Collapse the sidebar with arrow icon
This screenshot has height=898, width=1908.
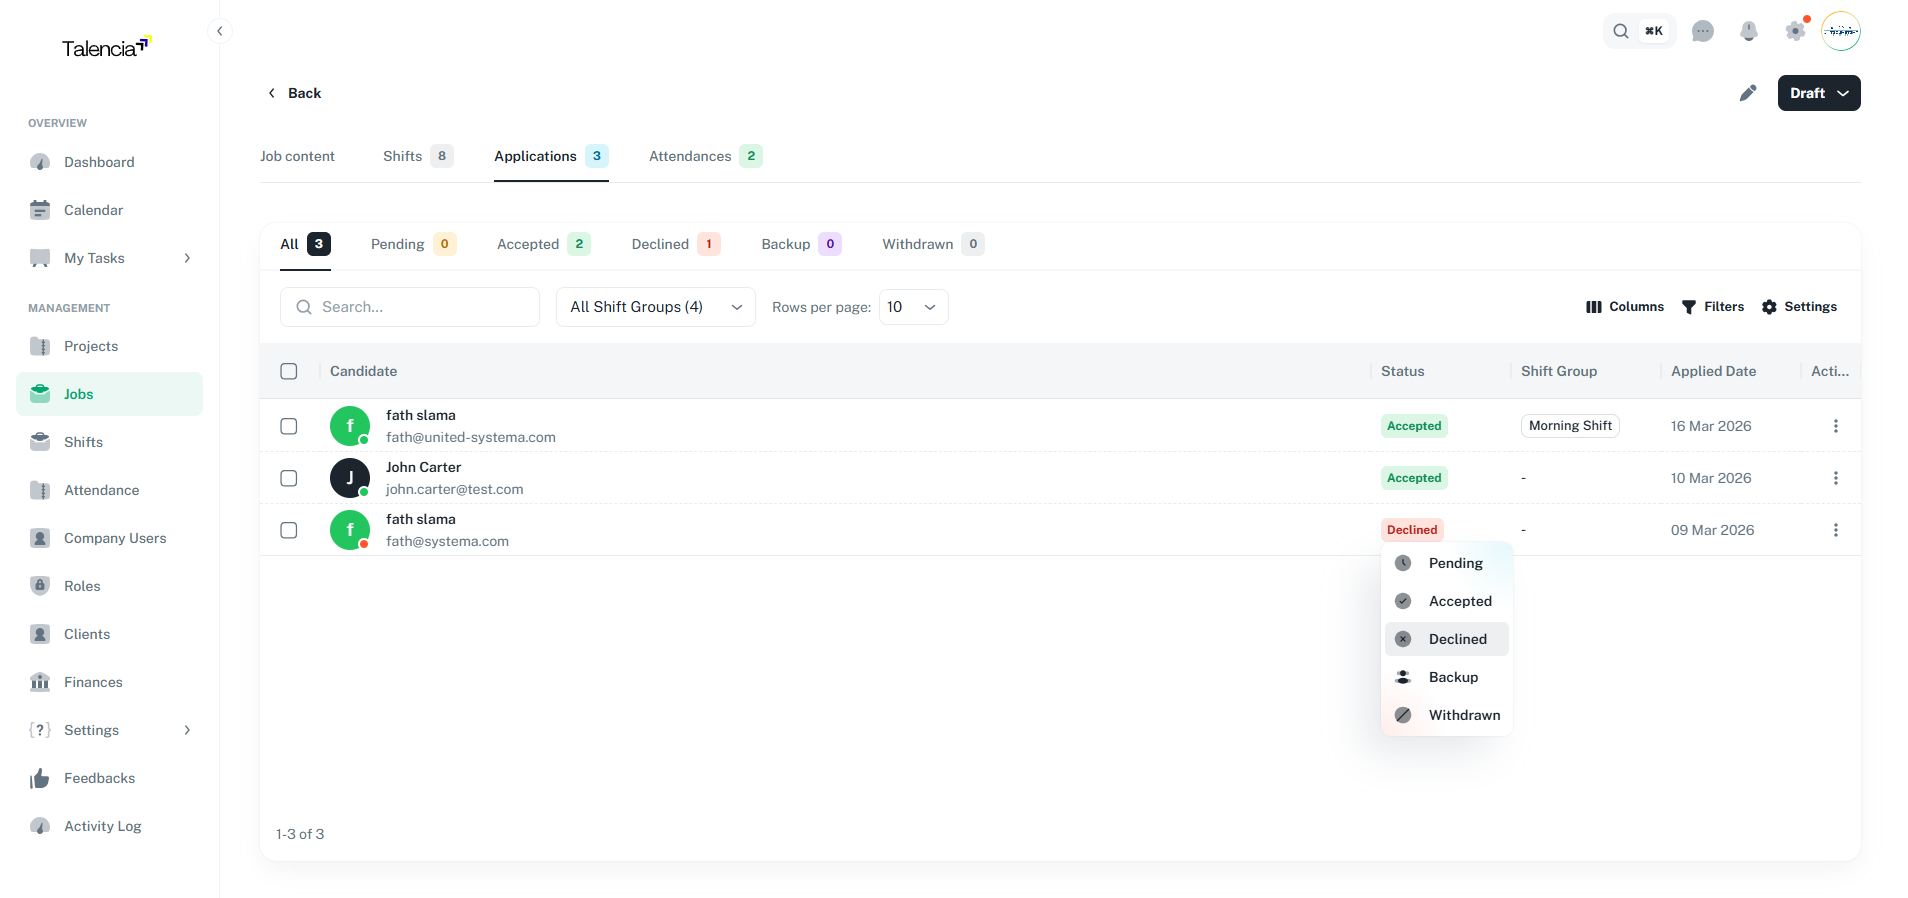click(x=219, y=31)
